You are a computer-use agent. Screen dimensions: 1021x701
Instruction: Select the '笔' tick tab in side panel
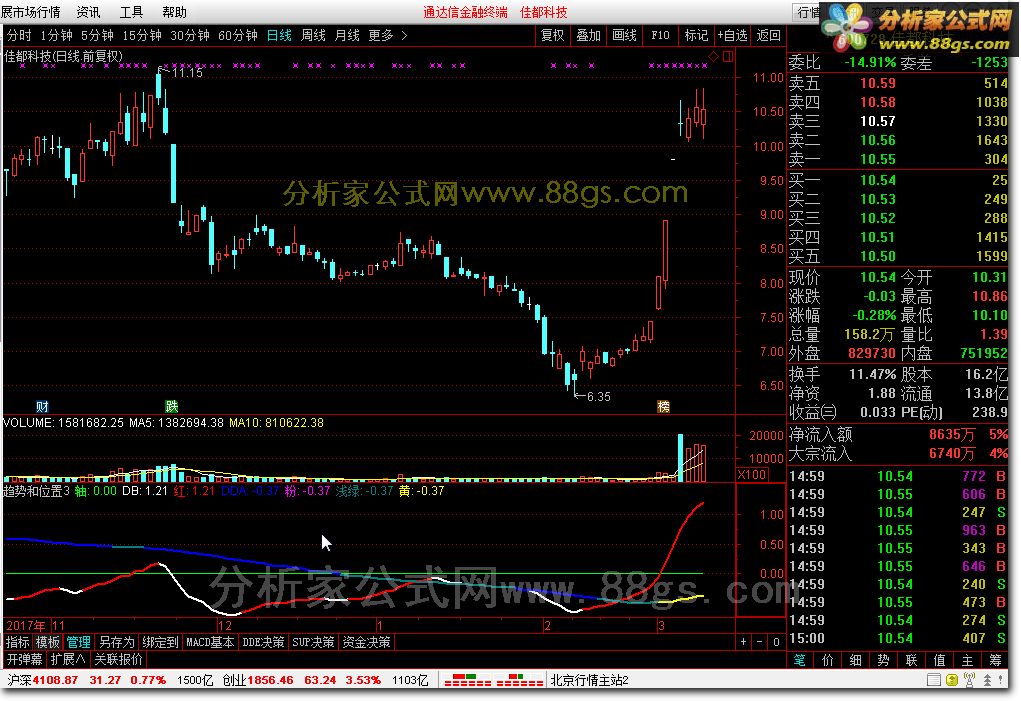pyautogui.click(x=800, y=659)
